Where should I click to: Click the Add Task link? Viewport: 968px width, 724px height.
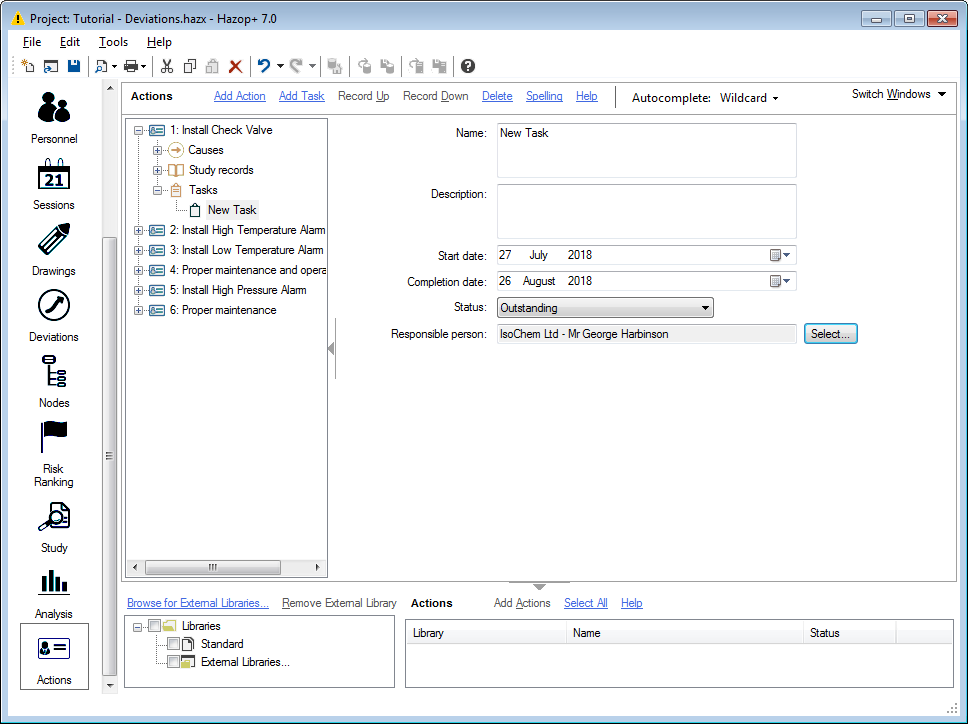(x=301, y=96)
